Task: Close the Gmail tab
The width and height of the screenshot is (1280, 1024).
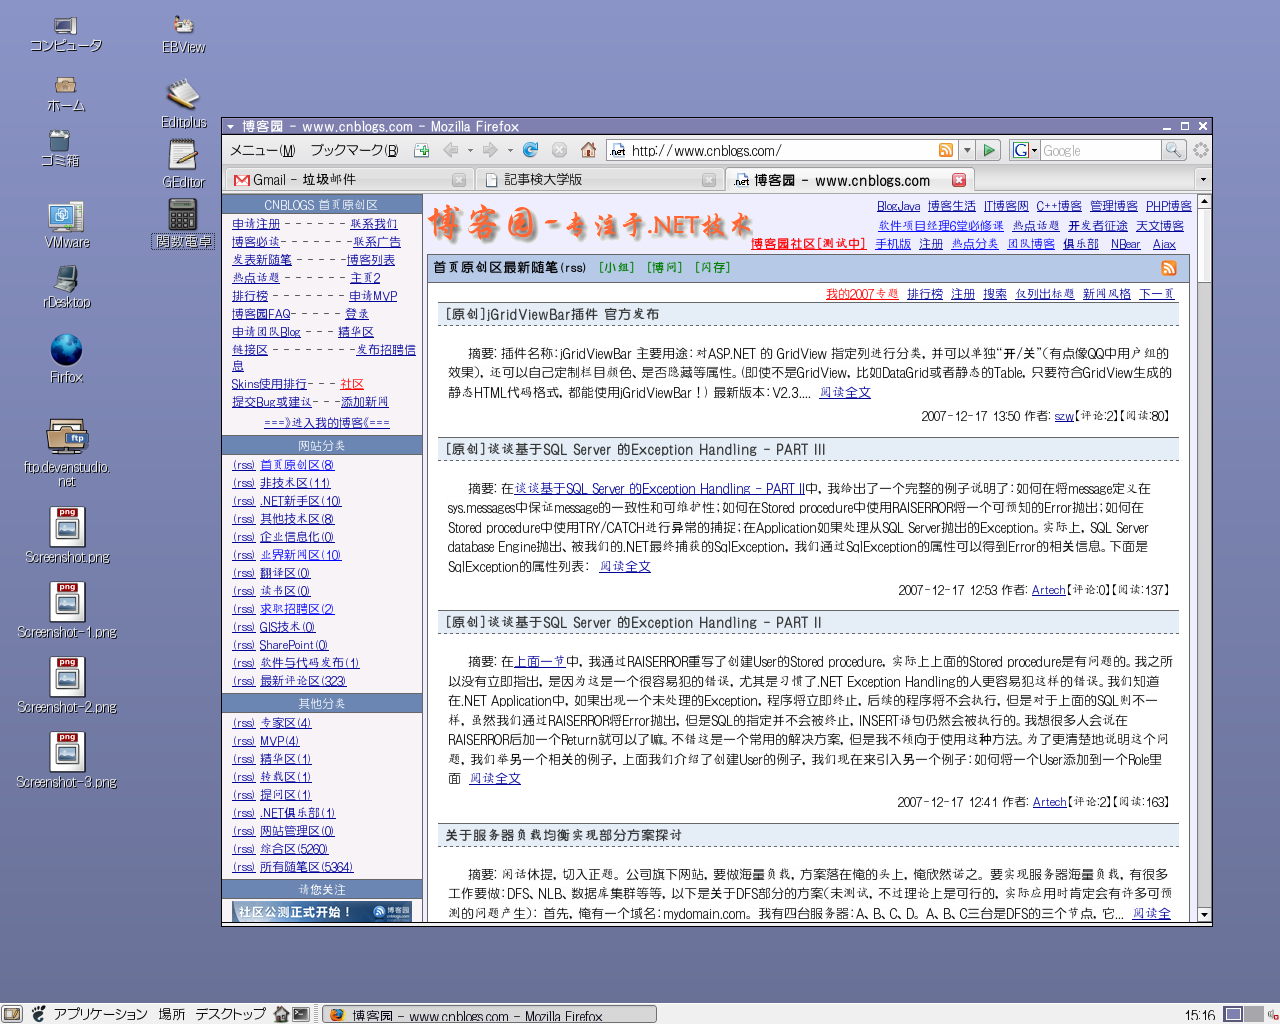Action: click(x=459, y=180)
